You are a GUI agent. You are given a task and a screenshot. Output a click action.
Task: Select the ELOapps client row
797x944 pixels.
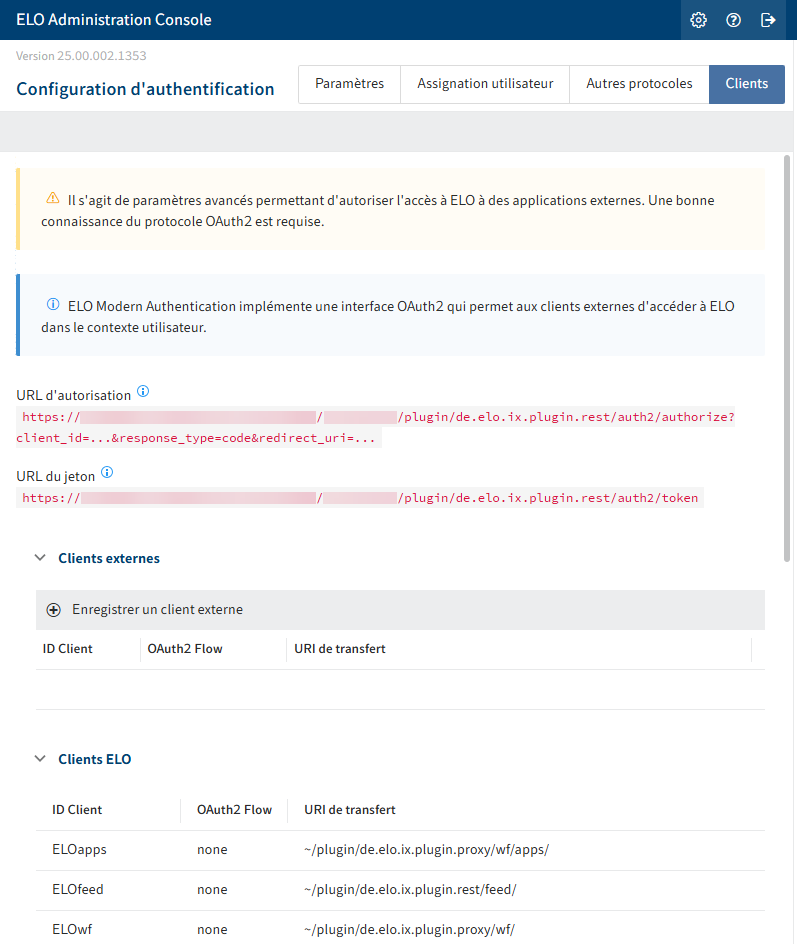[x=400, y=850]
